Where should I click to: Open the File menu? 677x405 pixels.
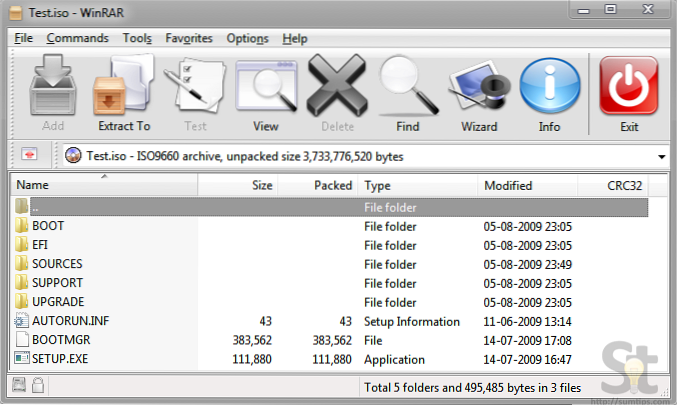(x=24, y=39)
